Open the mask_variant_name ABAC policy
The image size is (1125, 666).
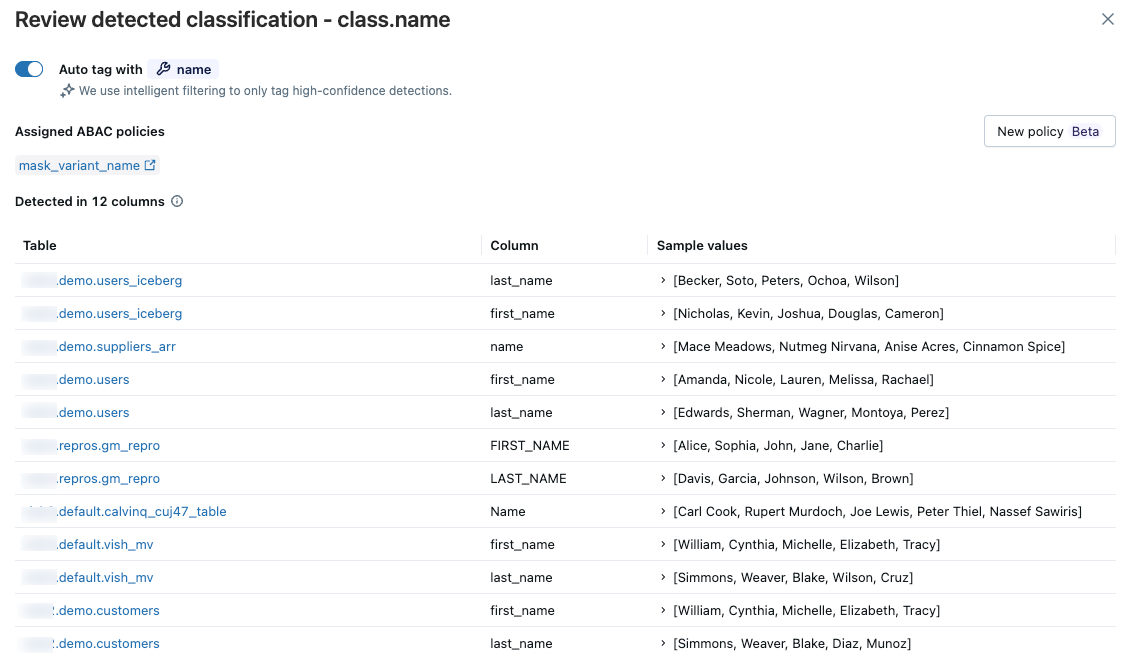[80, 165]
